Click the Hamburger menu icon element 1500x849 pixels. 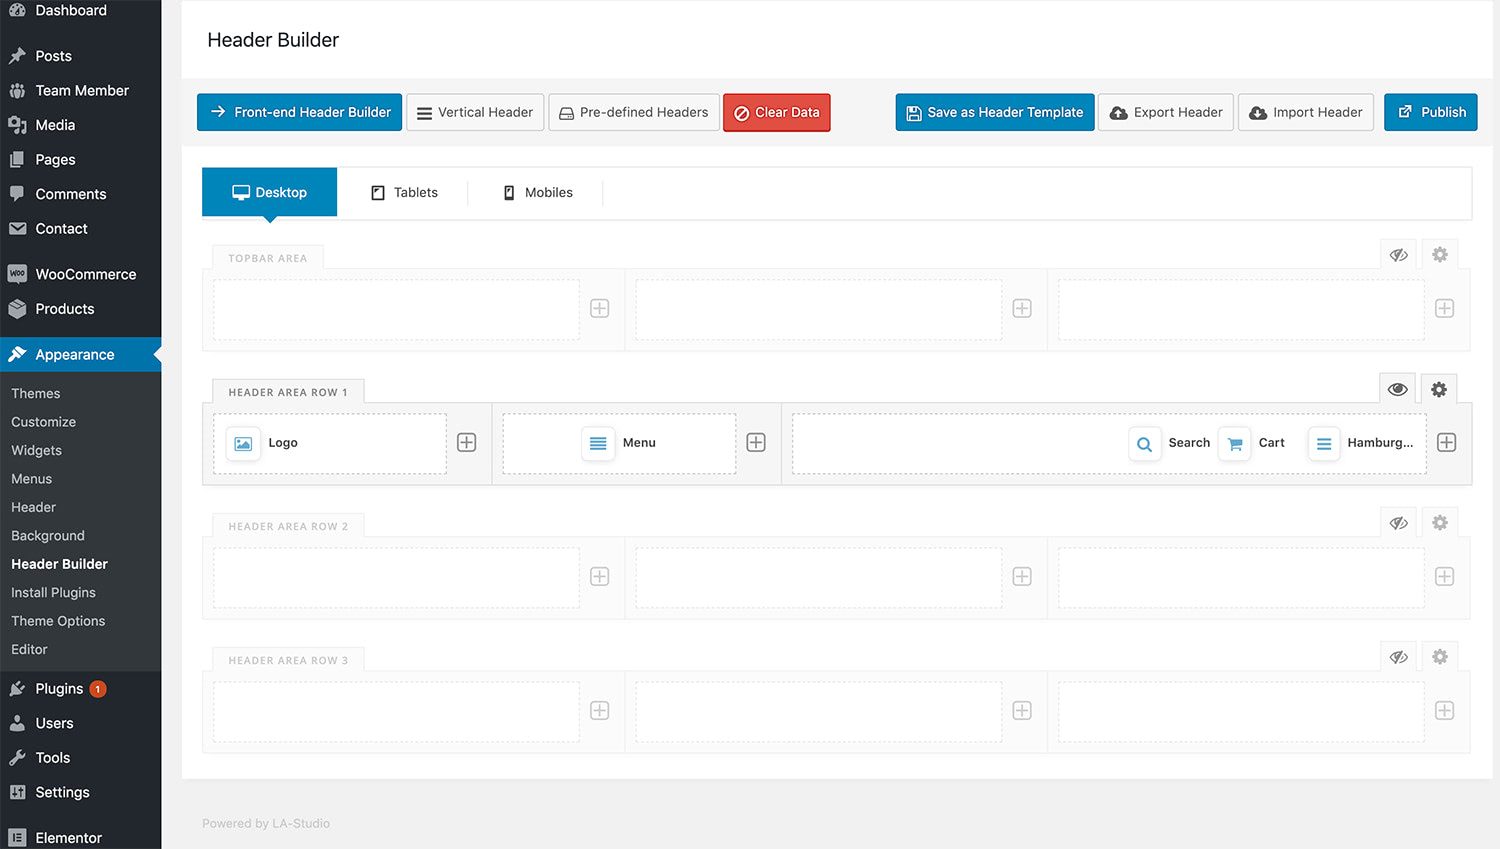click(1324, 444)
